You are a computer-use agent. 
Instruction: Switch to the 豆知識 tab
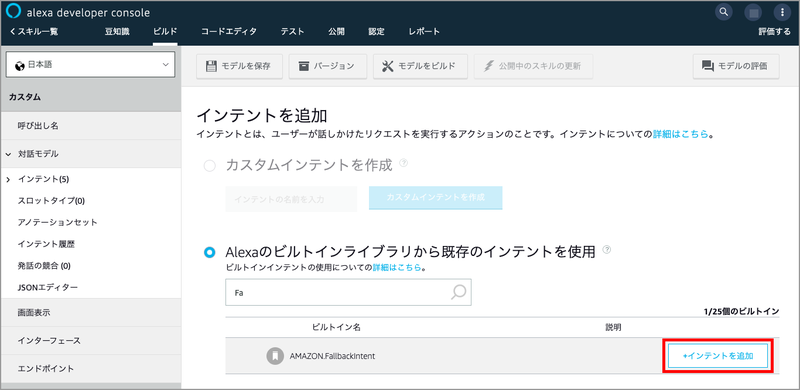117,32
